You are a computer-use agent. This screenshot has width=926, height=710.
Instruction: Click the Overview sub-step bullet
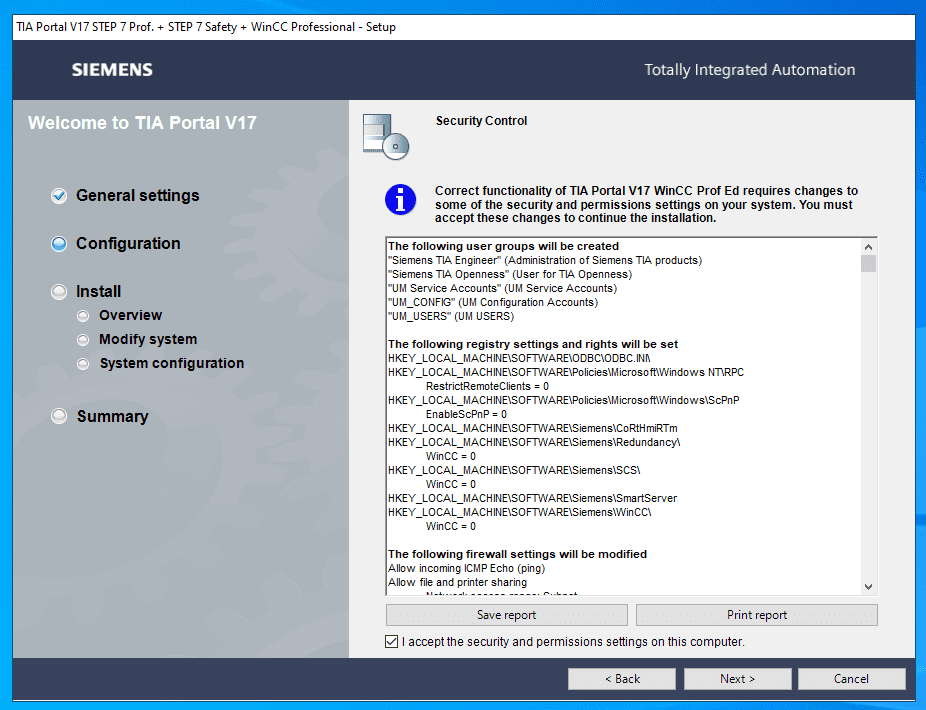click(83, 316)
